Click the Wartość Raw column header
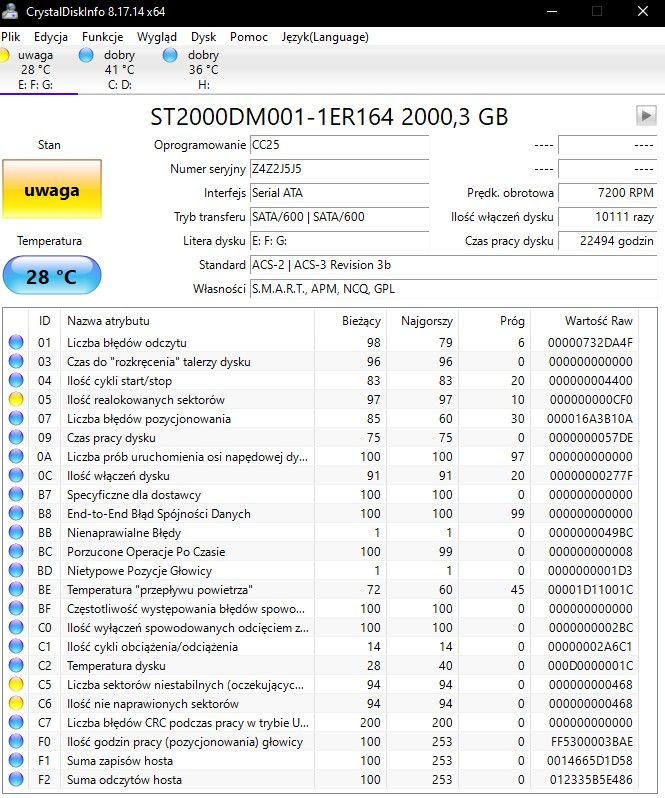 coord(585,321)
